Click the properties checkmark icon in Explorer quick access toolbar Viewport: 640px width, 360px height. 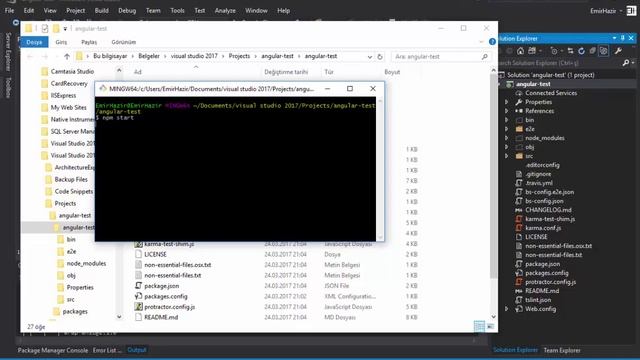45,29
